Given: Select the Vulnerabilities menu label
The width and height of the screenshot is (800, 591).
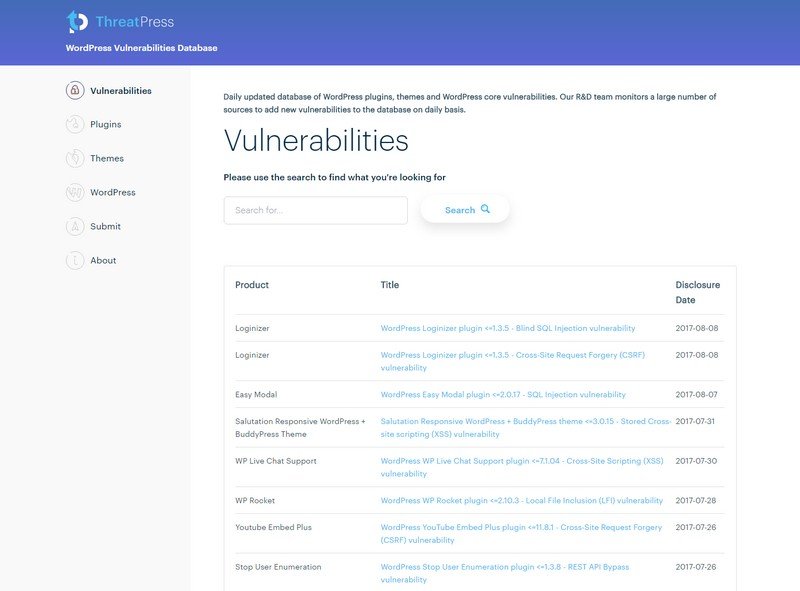Looking at the screenshot, I should (x=121, y=91).
